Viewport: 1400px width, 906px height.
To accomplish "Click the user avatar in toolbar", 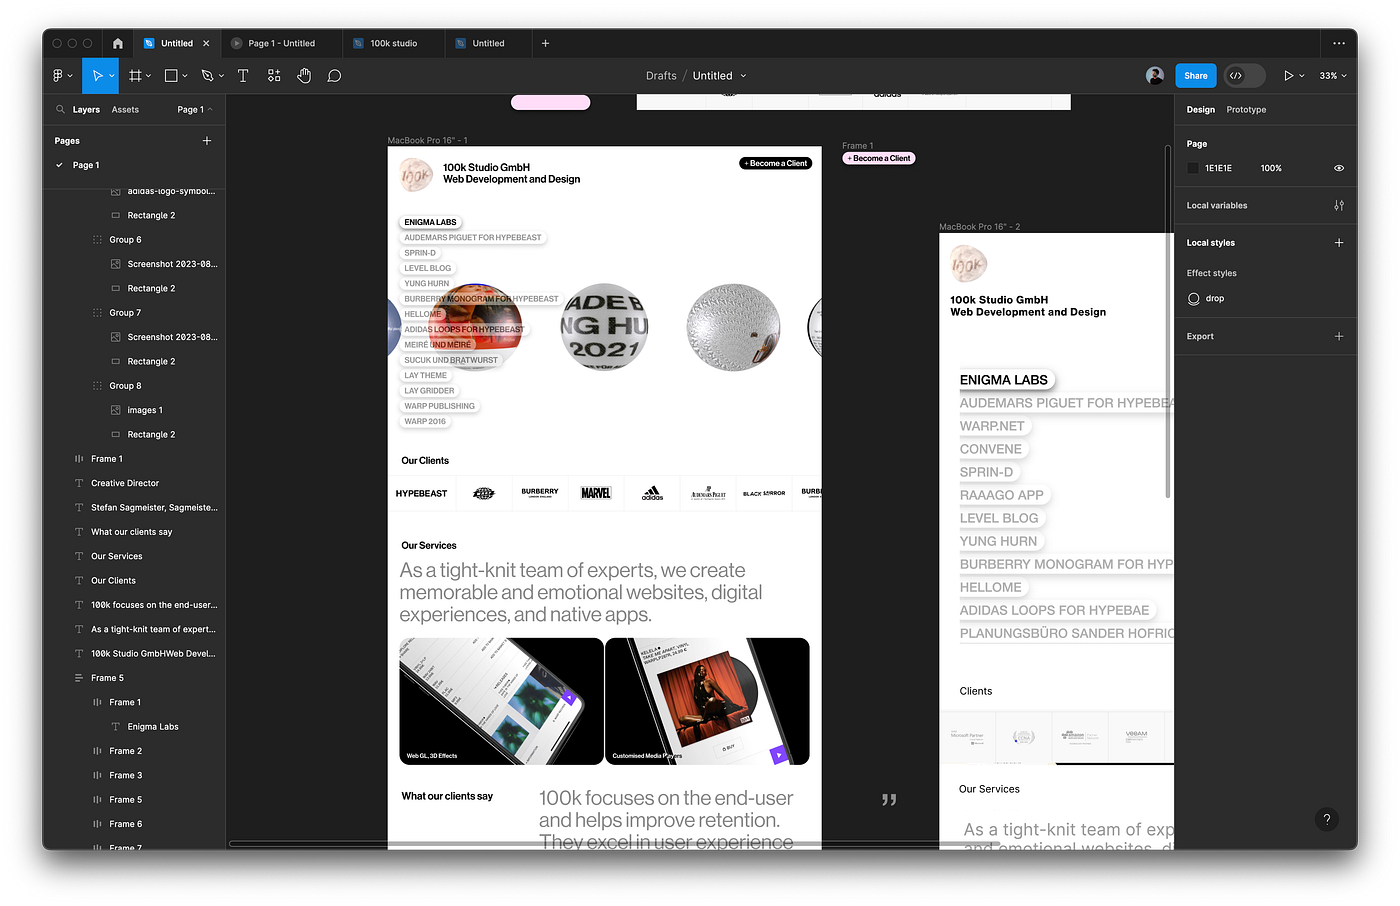I will [1155, 75].
